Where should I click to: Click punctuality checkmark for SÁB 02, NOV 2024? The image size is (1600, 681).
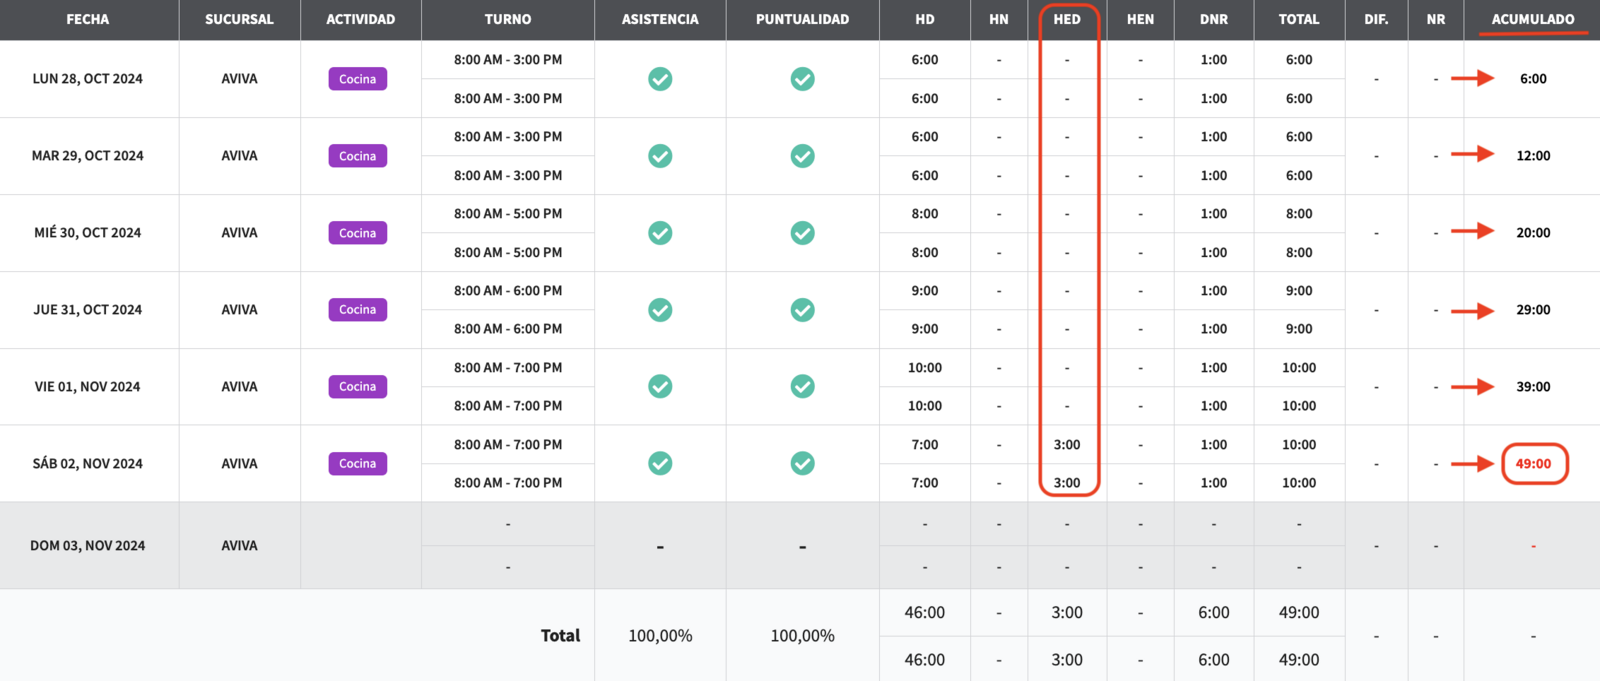(802, 463)
